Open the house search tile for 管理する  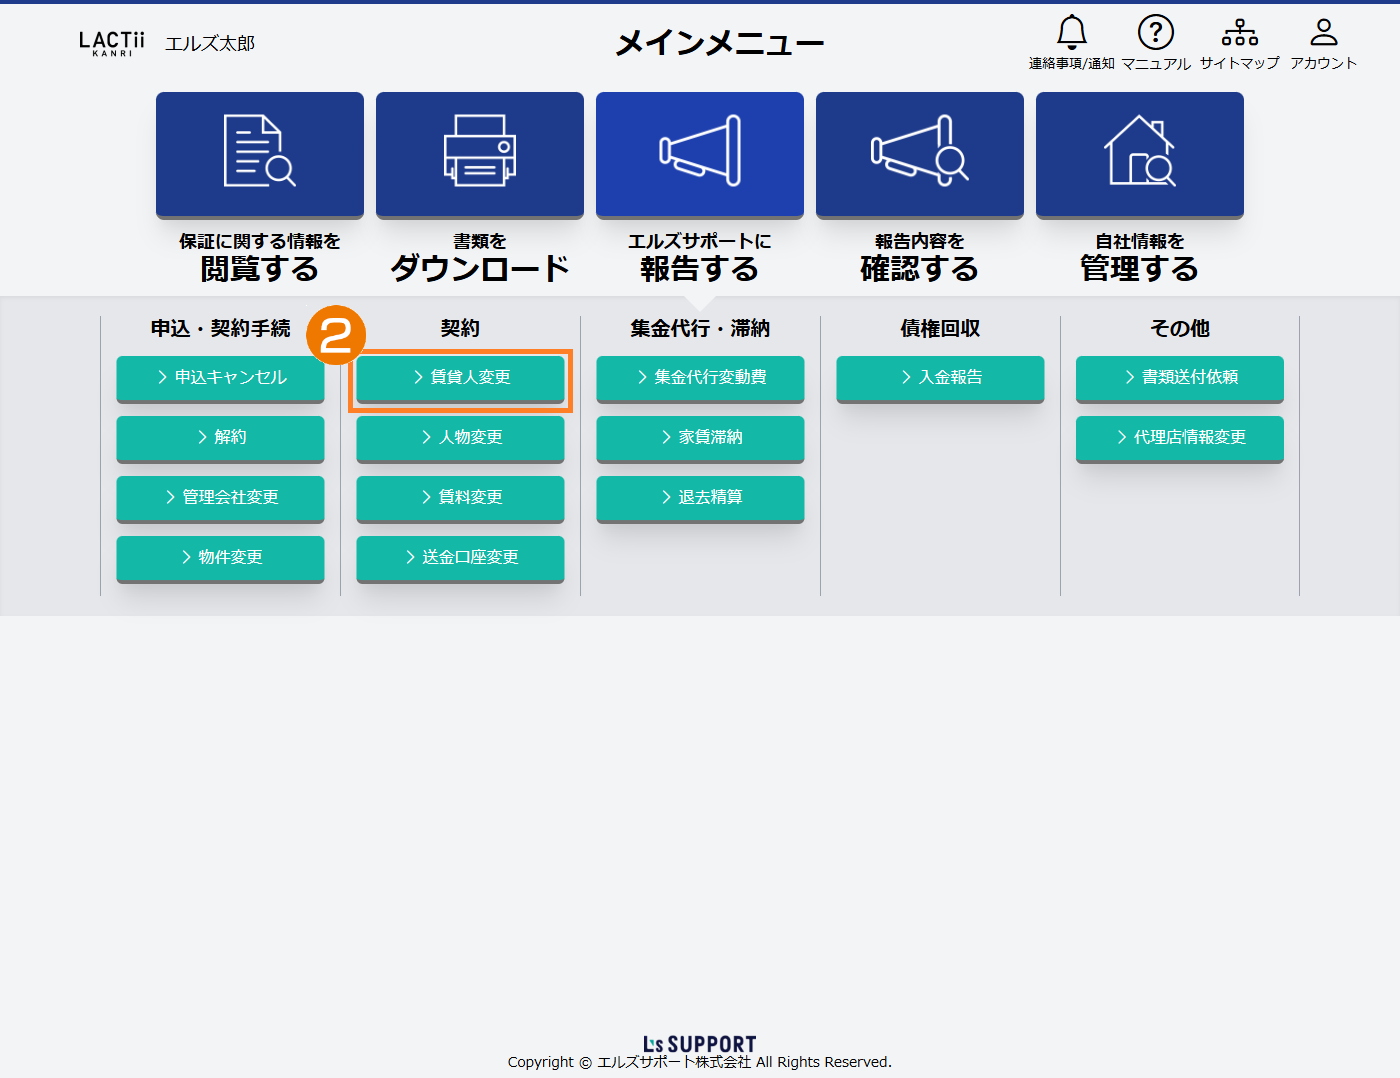[1140, 154]
